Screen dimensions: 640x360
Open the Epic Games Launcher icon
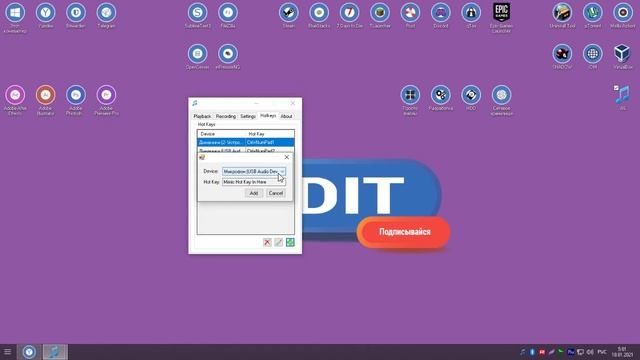coord(501,18)
